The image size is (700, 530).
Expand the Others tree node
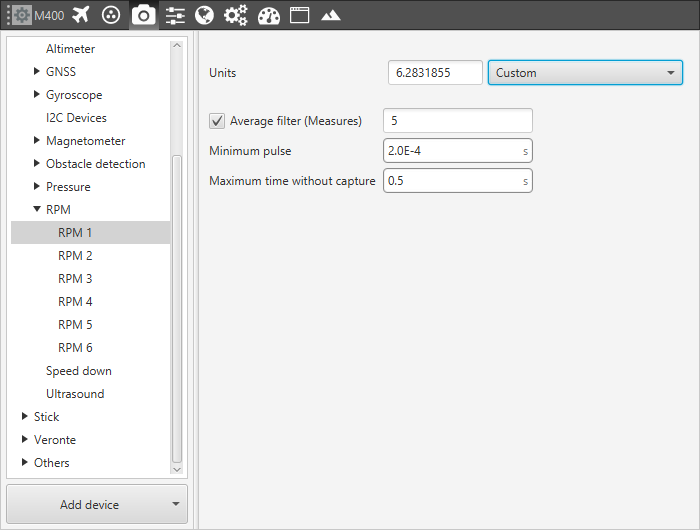(25, 463)
